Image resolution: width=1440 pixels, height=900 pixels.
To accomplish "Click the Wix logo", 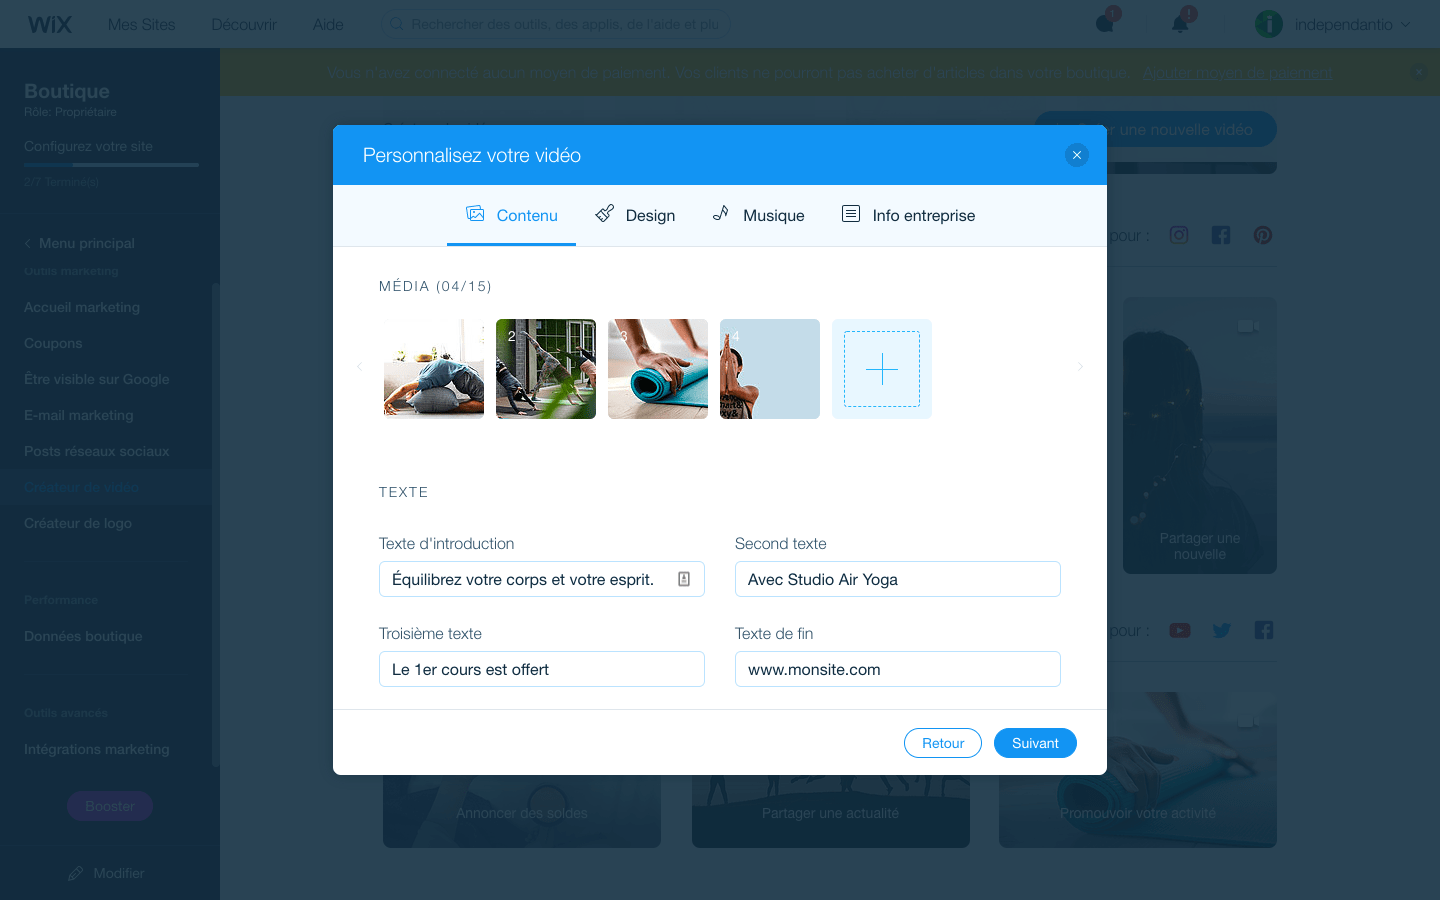I will (49, 24).
